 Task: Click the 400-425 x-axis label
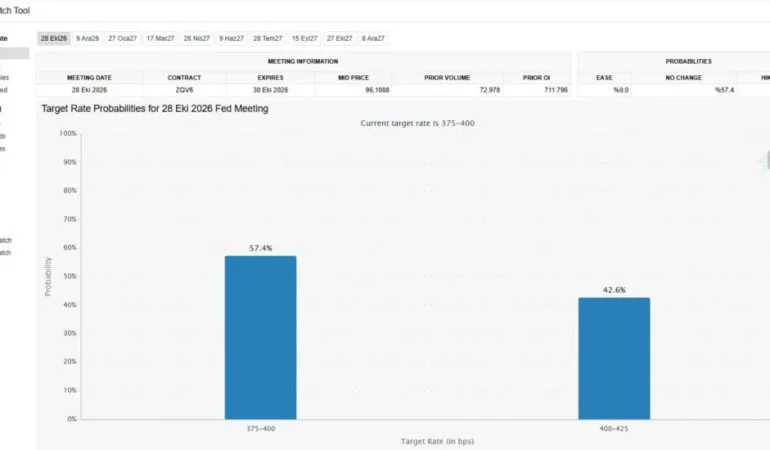coord(614,428)
